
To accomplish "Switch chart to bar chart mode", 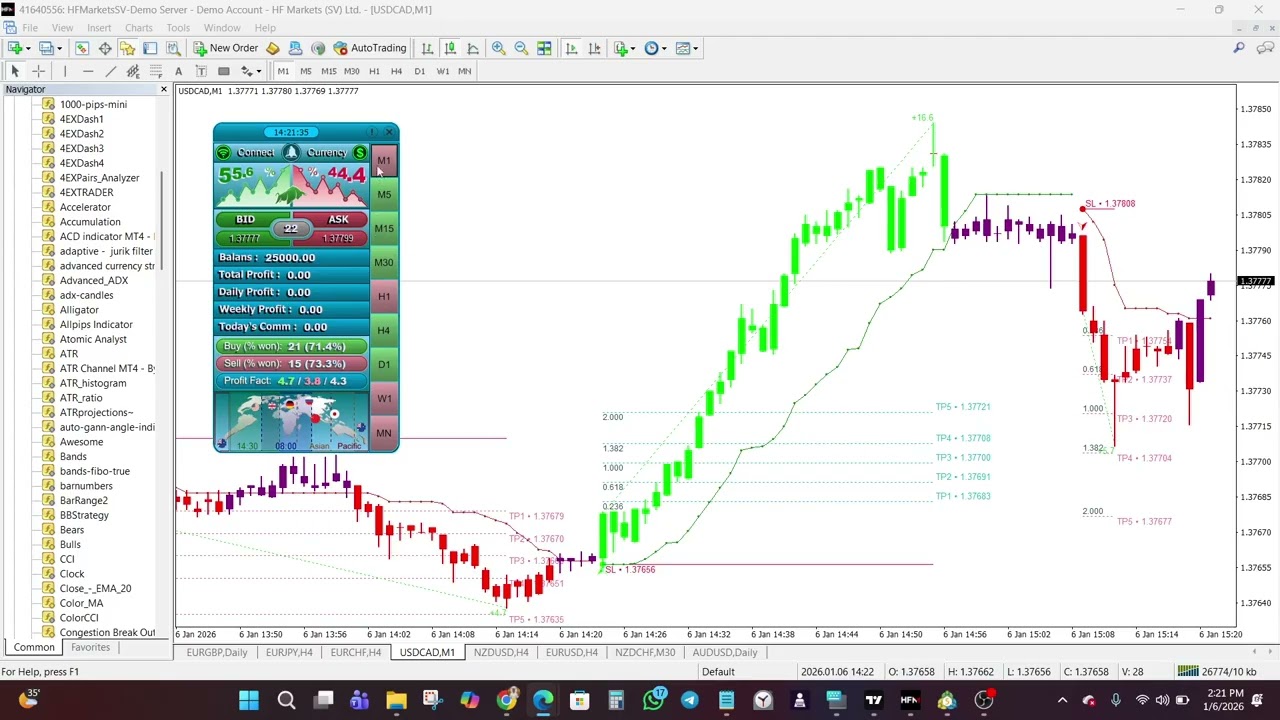I will [427, 48].
